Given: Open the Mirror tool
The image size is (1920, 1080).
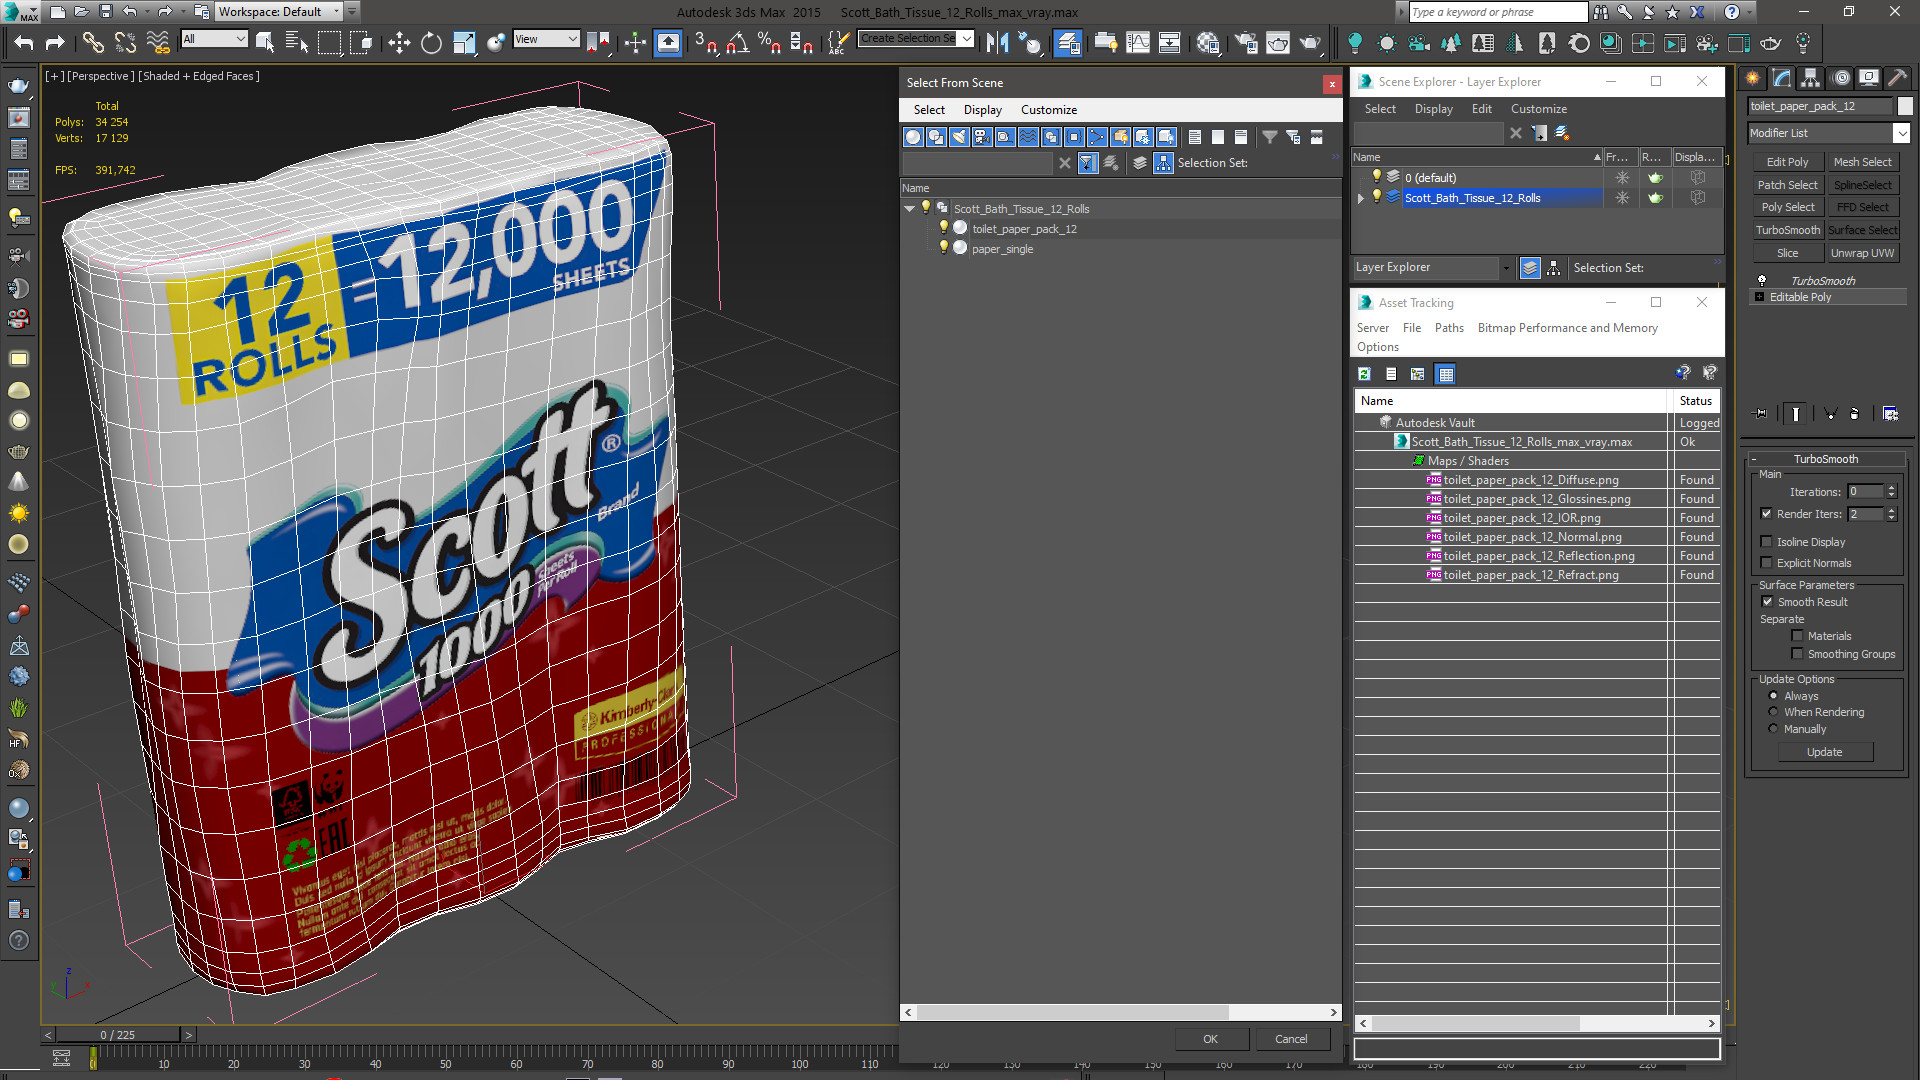Looking at the screenshot, I should tap(997, 42).
